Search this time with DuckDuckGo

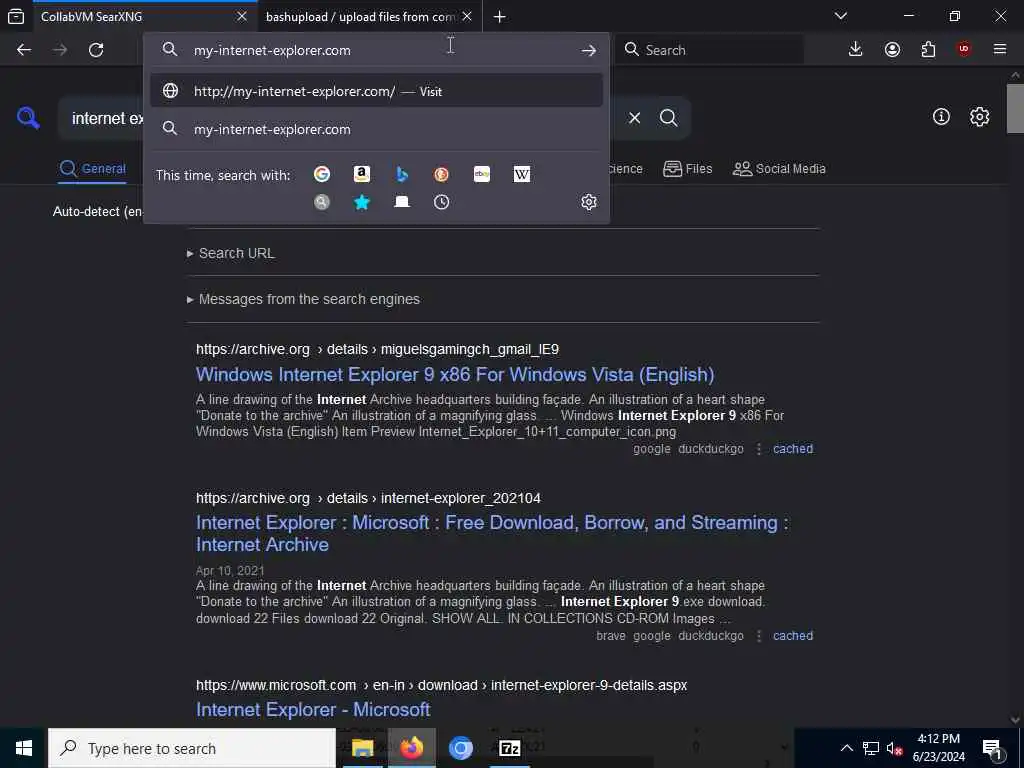(441, 174)
